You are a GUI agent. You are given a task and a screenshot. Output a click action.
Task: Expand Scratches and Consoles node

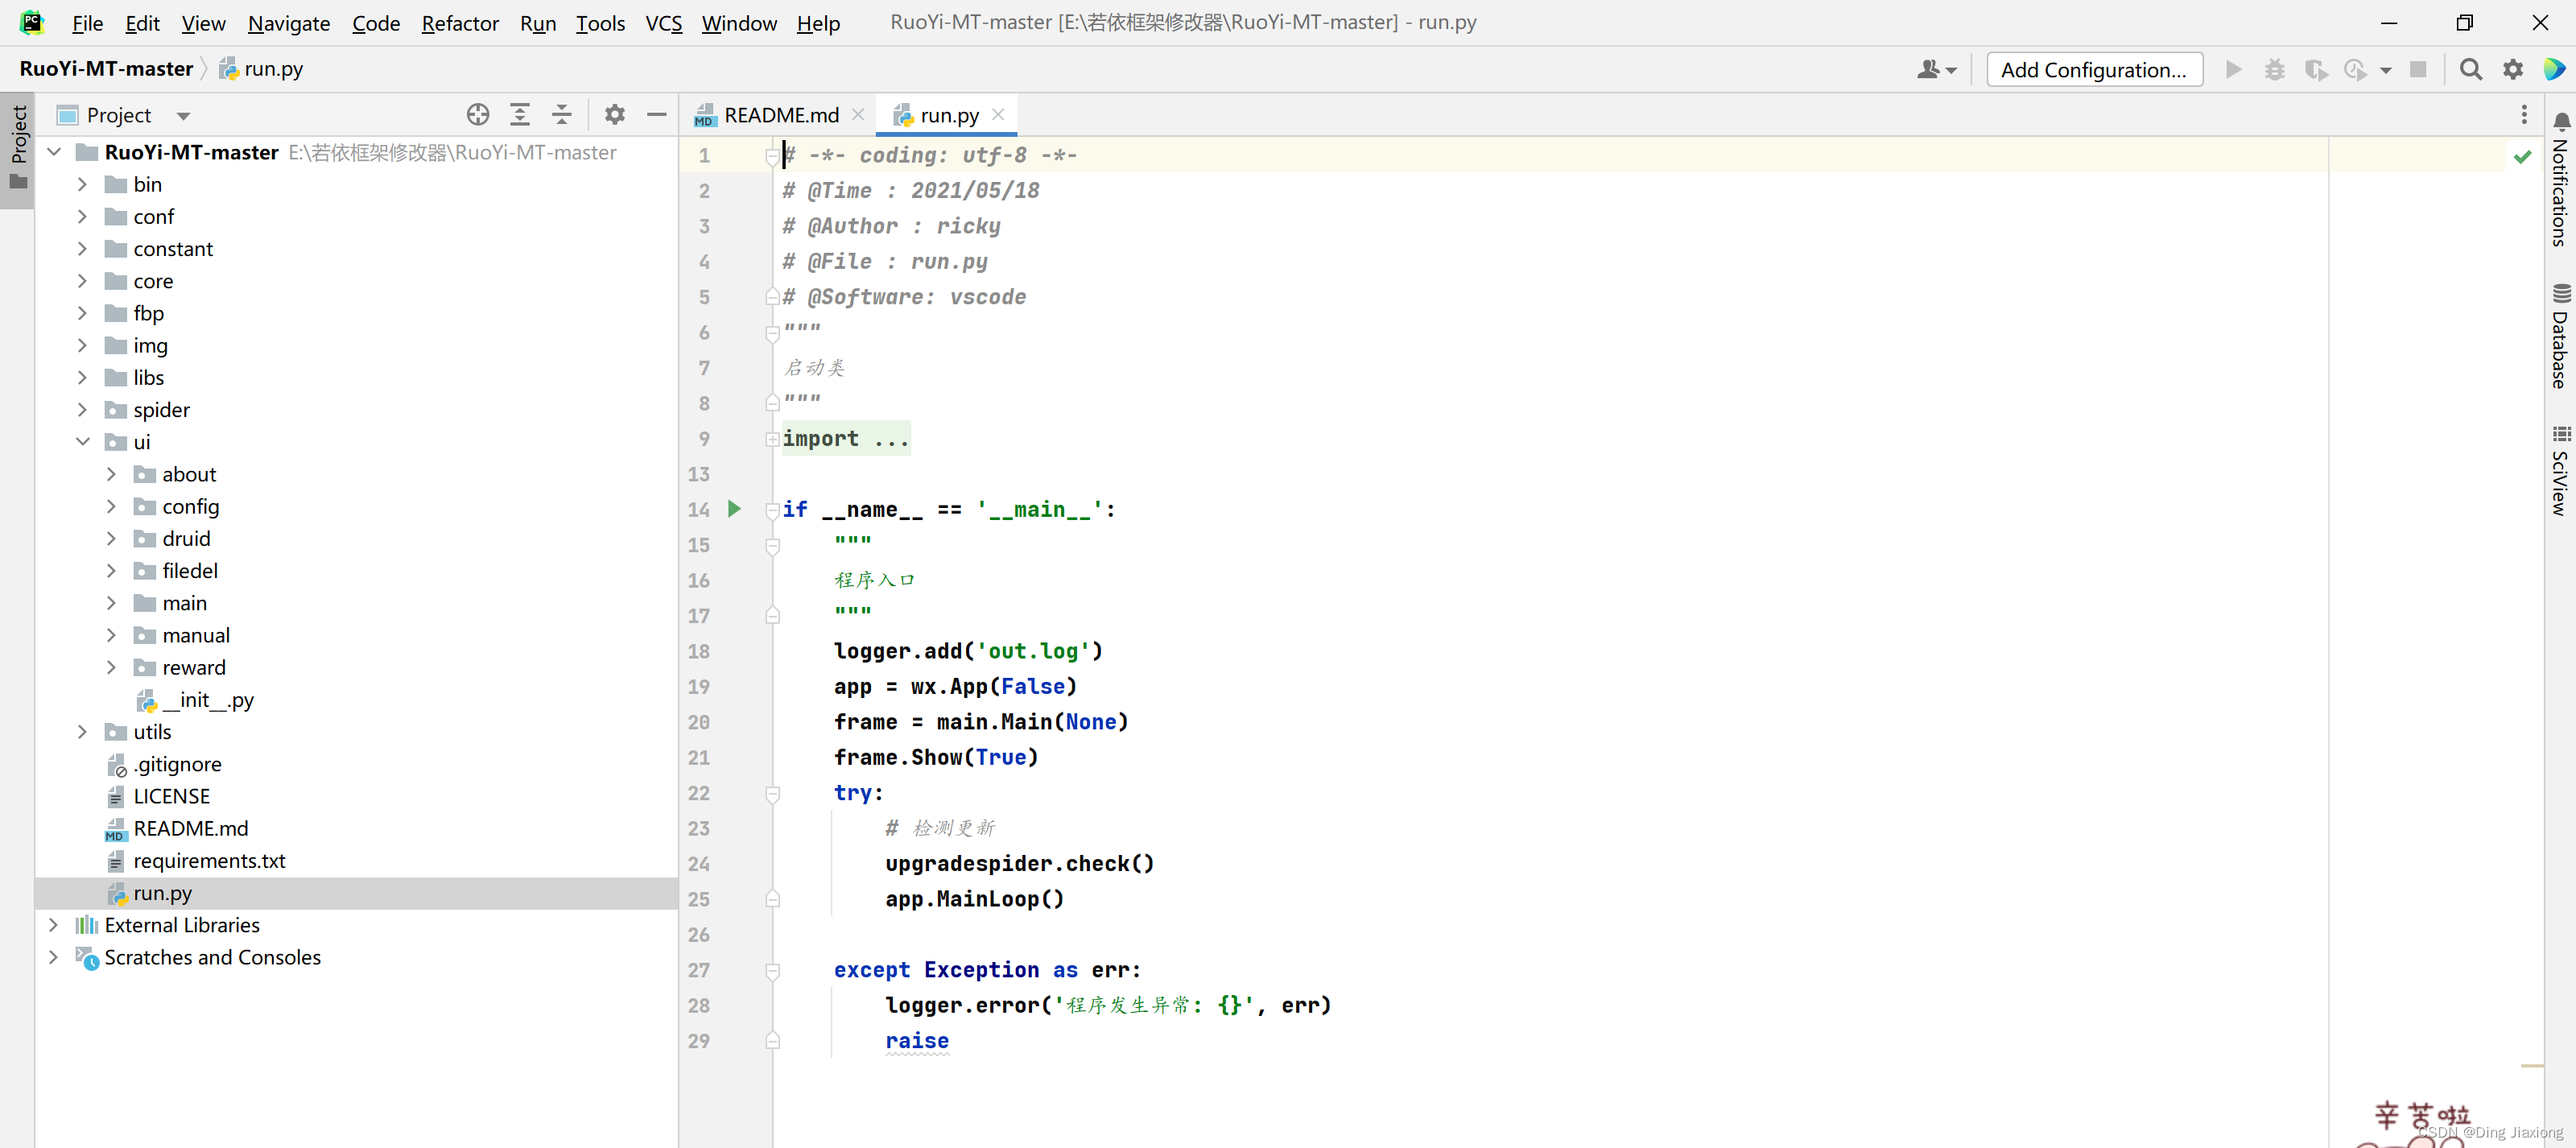[54, 957]
